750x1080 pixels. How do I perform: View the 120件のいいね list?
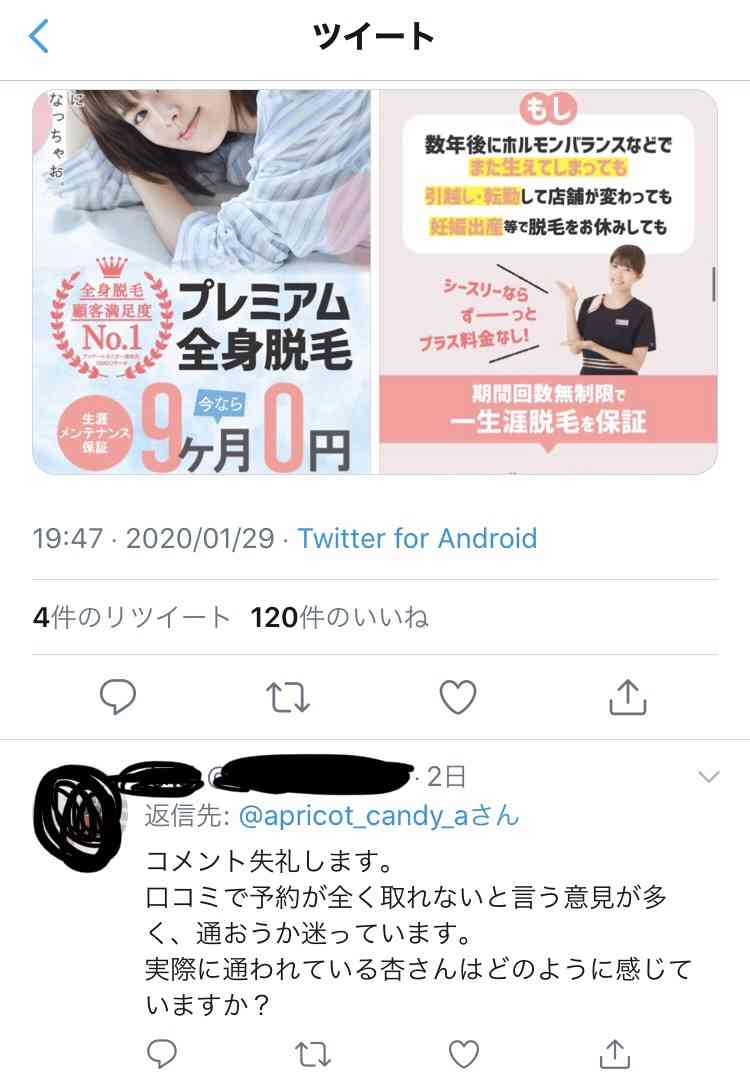click(x=340, y=617)
